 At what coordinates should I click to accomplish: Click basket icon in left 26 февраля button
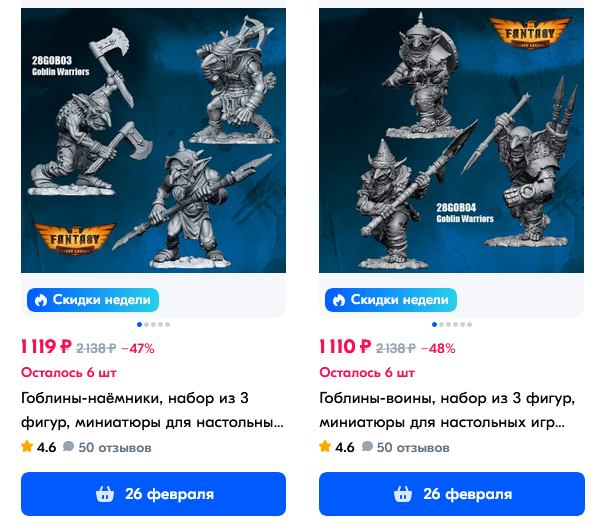(105, 494)
